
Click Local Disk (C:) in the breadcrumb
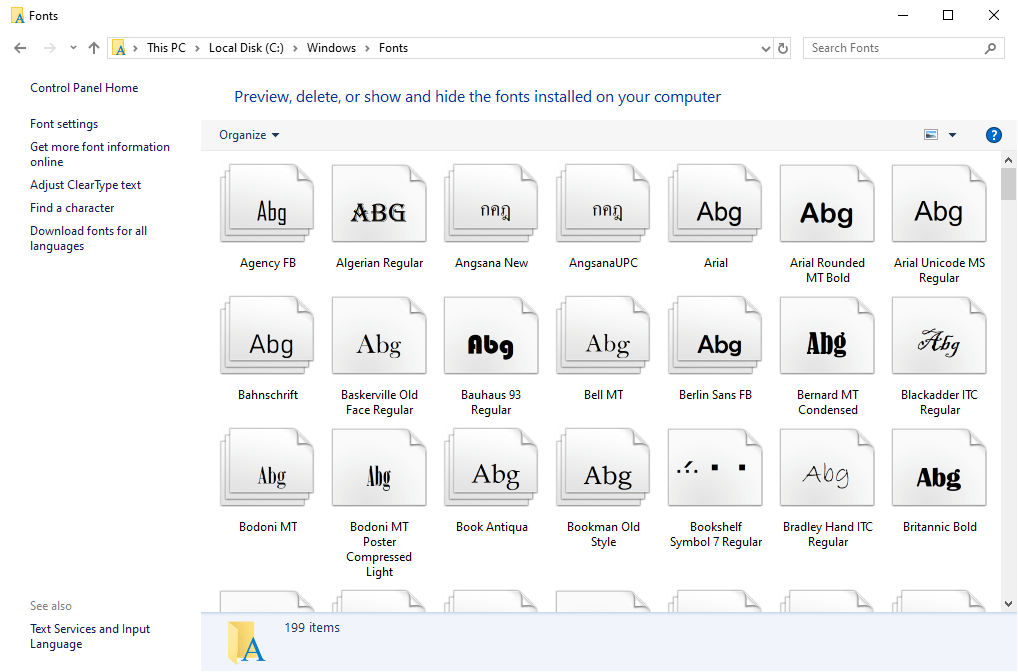tap(246, 48)
